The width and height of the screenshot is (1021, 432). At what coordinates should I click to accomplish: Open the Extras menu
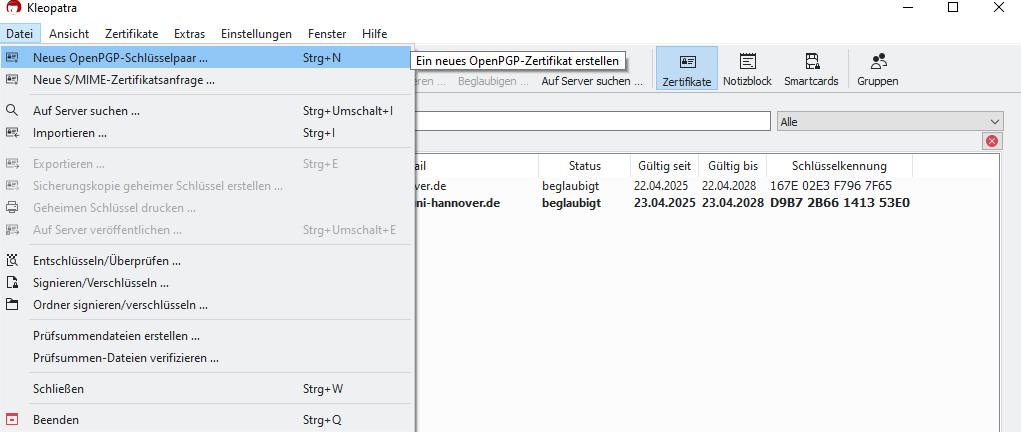point(189,34)
